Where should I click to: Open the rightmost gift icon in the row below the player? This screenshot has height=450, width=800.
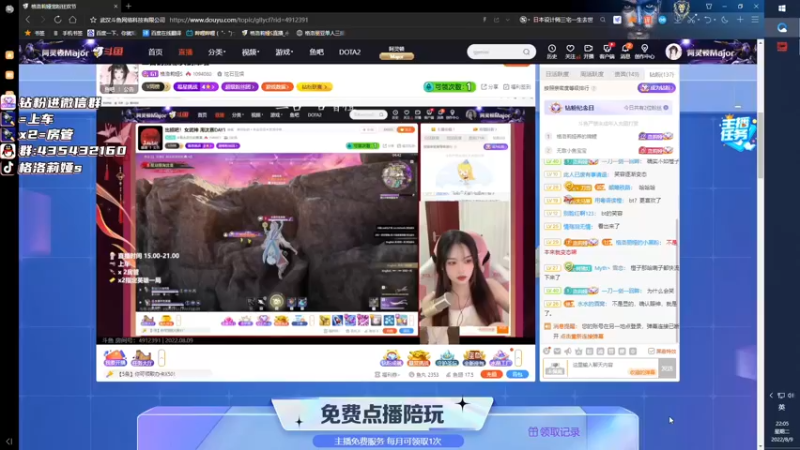click(x=501, y=358)
